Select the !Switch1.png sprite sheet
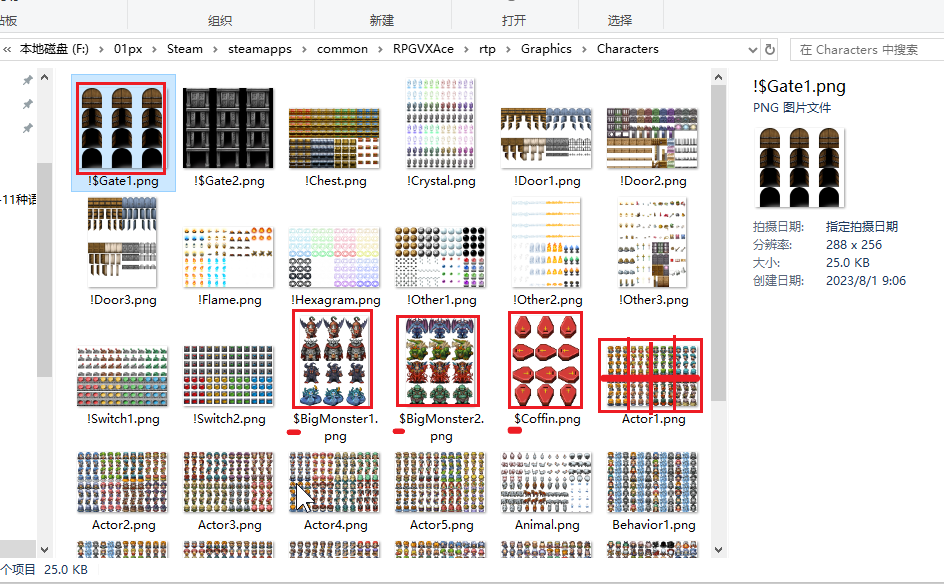The width and height of the screenshot is (944, 584). [x=122, y=376]
